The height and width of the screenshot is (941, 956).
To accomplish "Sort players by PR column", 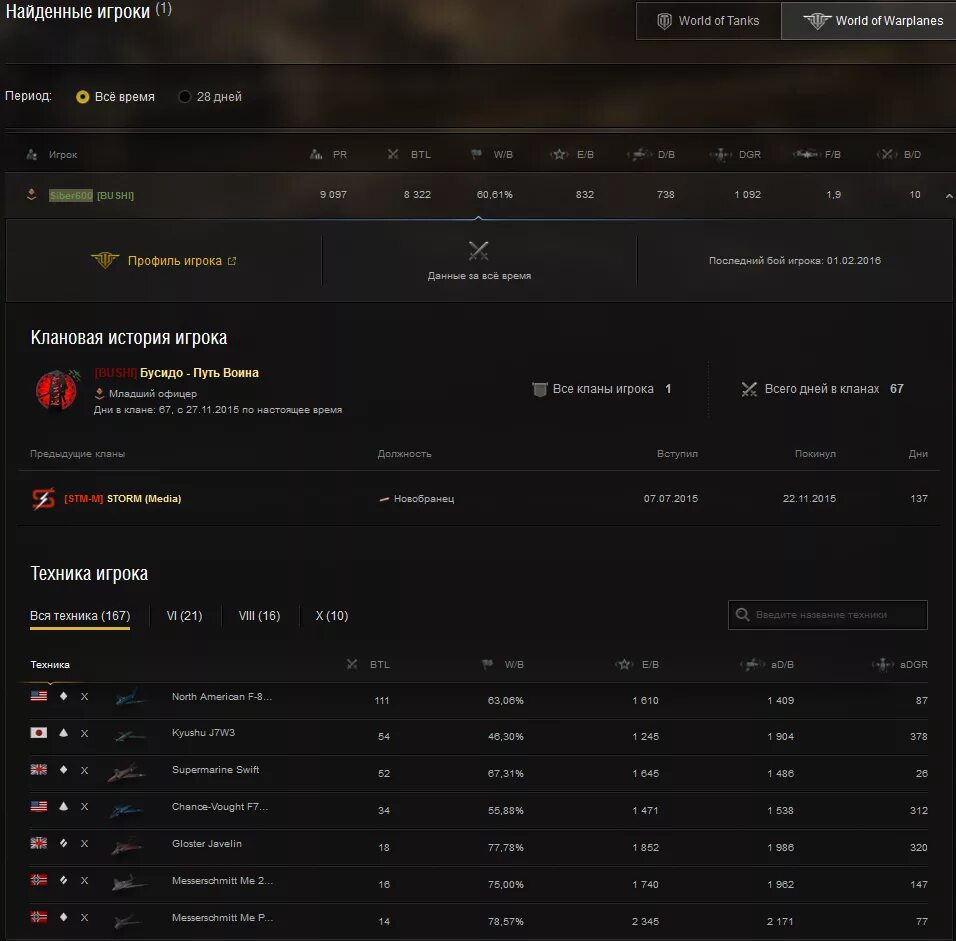I will click(329, 155).
